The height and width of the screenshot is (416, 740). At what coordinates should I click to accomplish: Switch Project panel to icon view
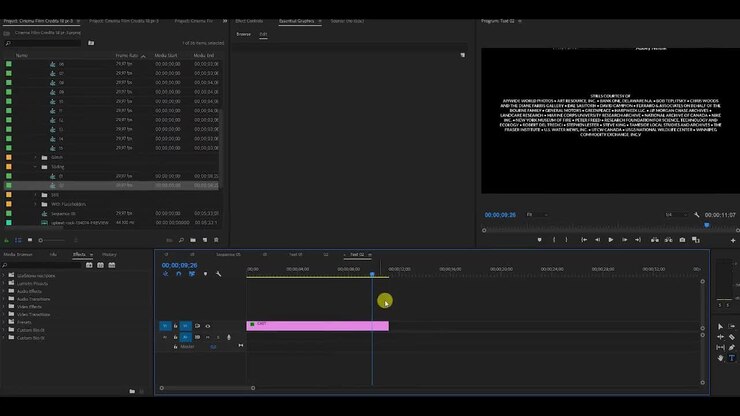click(30, 240)
